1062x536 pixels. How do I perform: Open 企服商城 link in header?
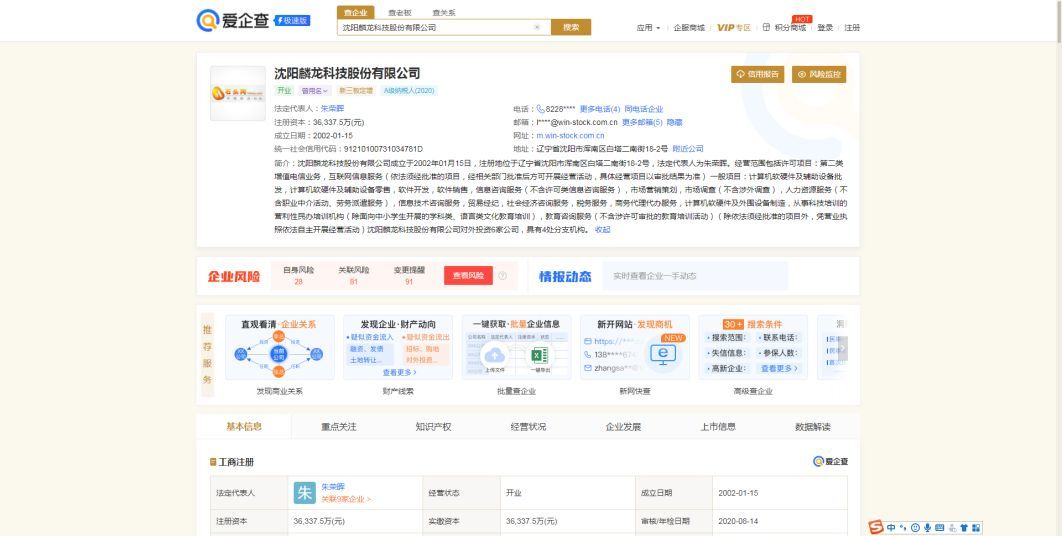pyautogui.click(x=689, y=28)
